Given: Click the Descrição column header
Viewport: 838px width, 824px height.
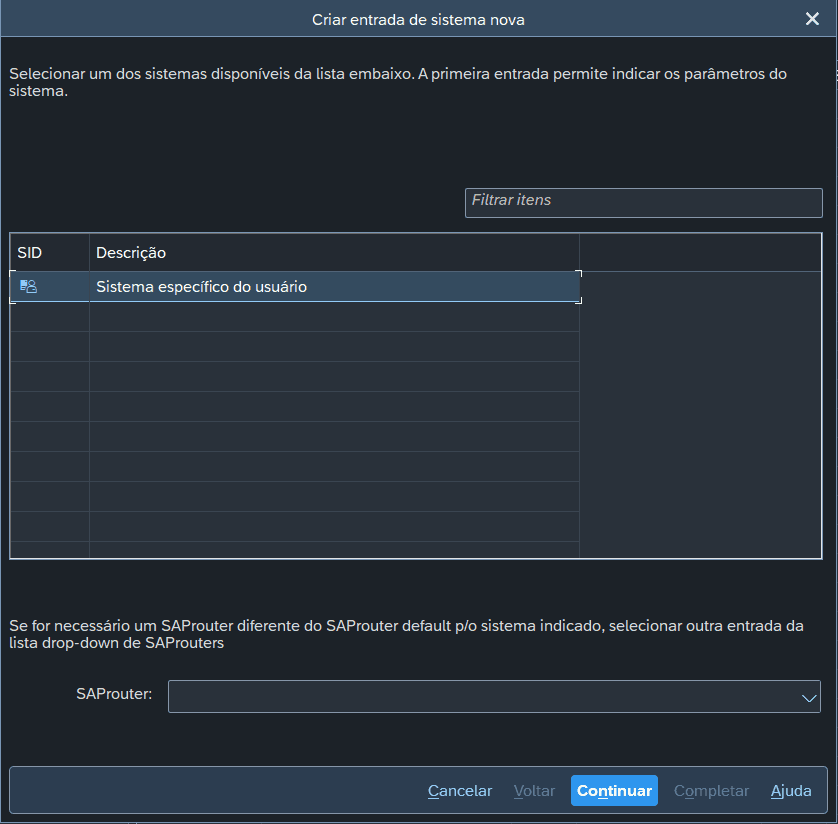Looking at the screenshot, I should click(x=334, y=253).
